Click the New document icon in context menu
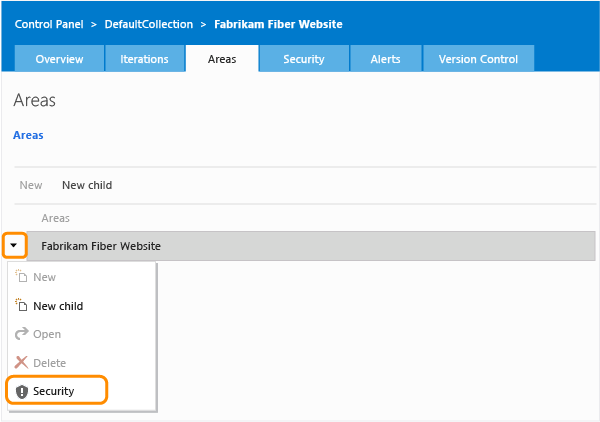Screen dimensions: 600x422 click(x=21, y=276)
